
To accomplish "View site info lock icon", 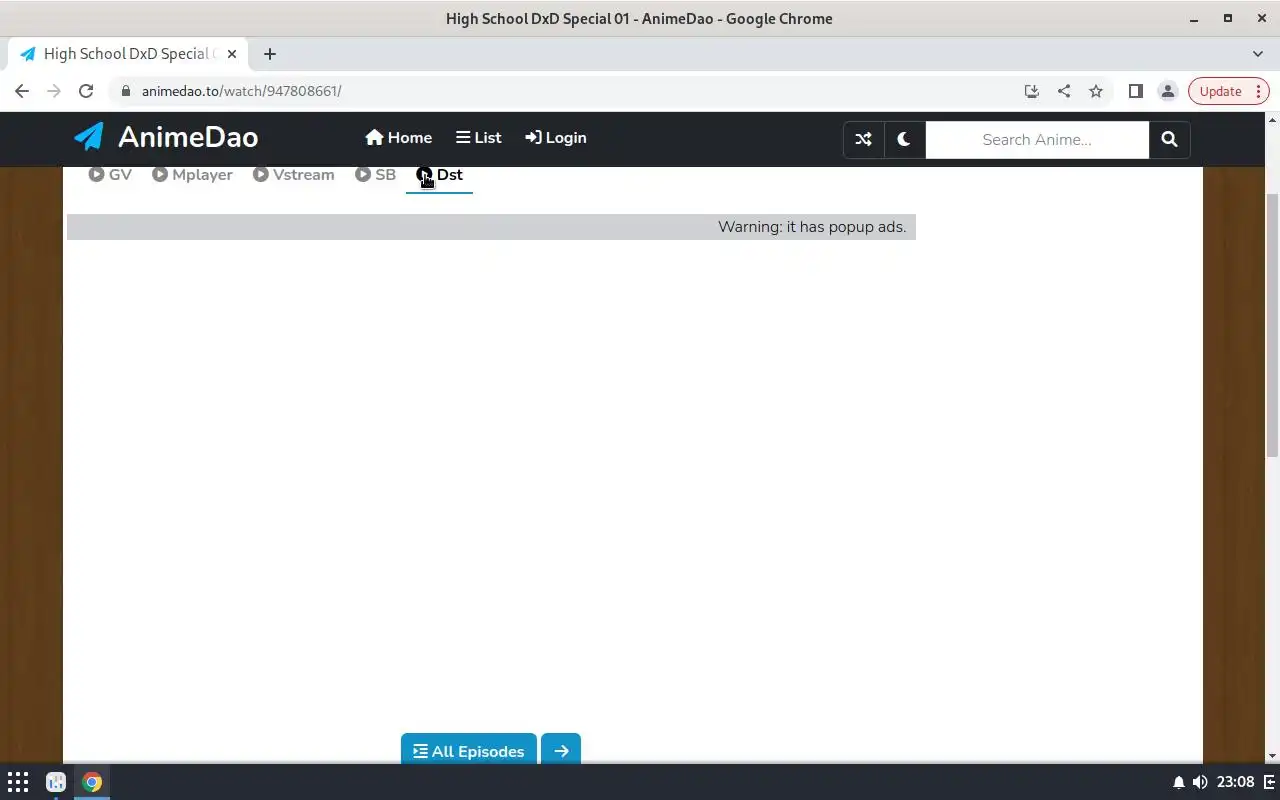I will click(x=125, y=91).
